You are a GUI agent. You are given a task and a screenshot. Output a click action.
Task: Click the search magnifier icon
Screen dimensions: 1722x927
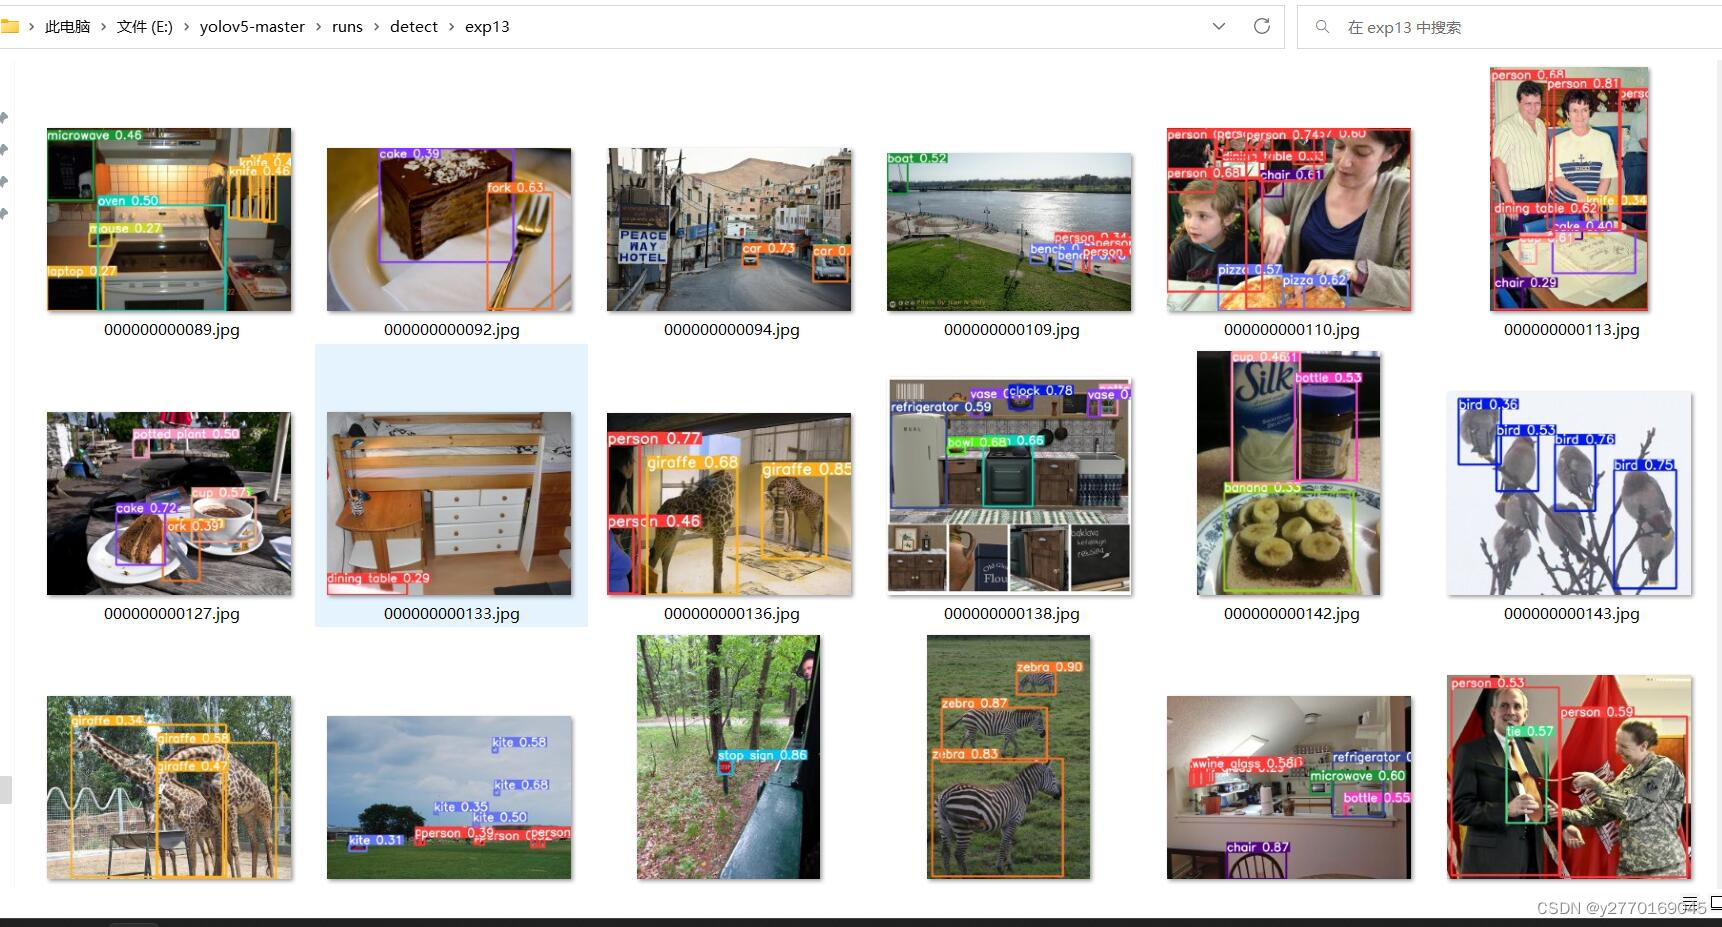[x=1322, y=27]
